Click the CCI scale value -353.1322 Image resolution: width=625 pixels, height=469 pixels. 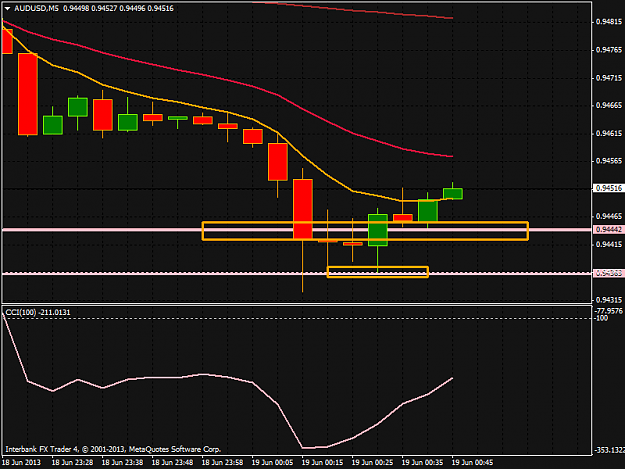tap(609, 450)
